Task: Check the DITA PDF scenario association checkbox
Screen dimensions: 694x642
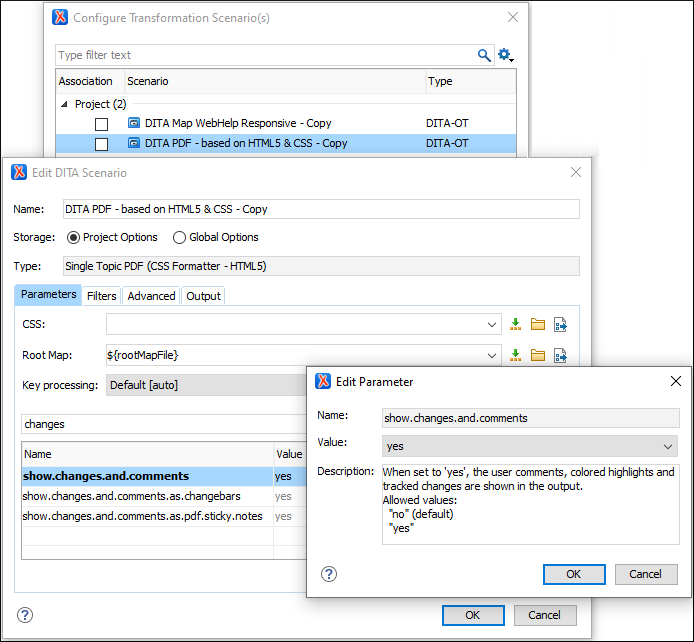Action: click(101, 144)
